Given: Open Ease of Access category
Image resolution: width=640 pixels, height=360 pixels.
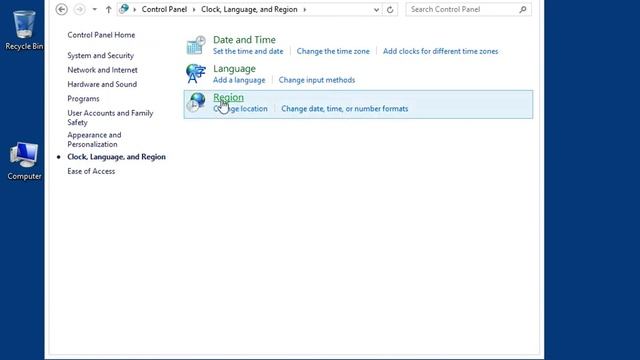Looking at the screenshot, I should (x=91, y=171).
